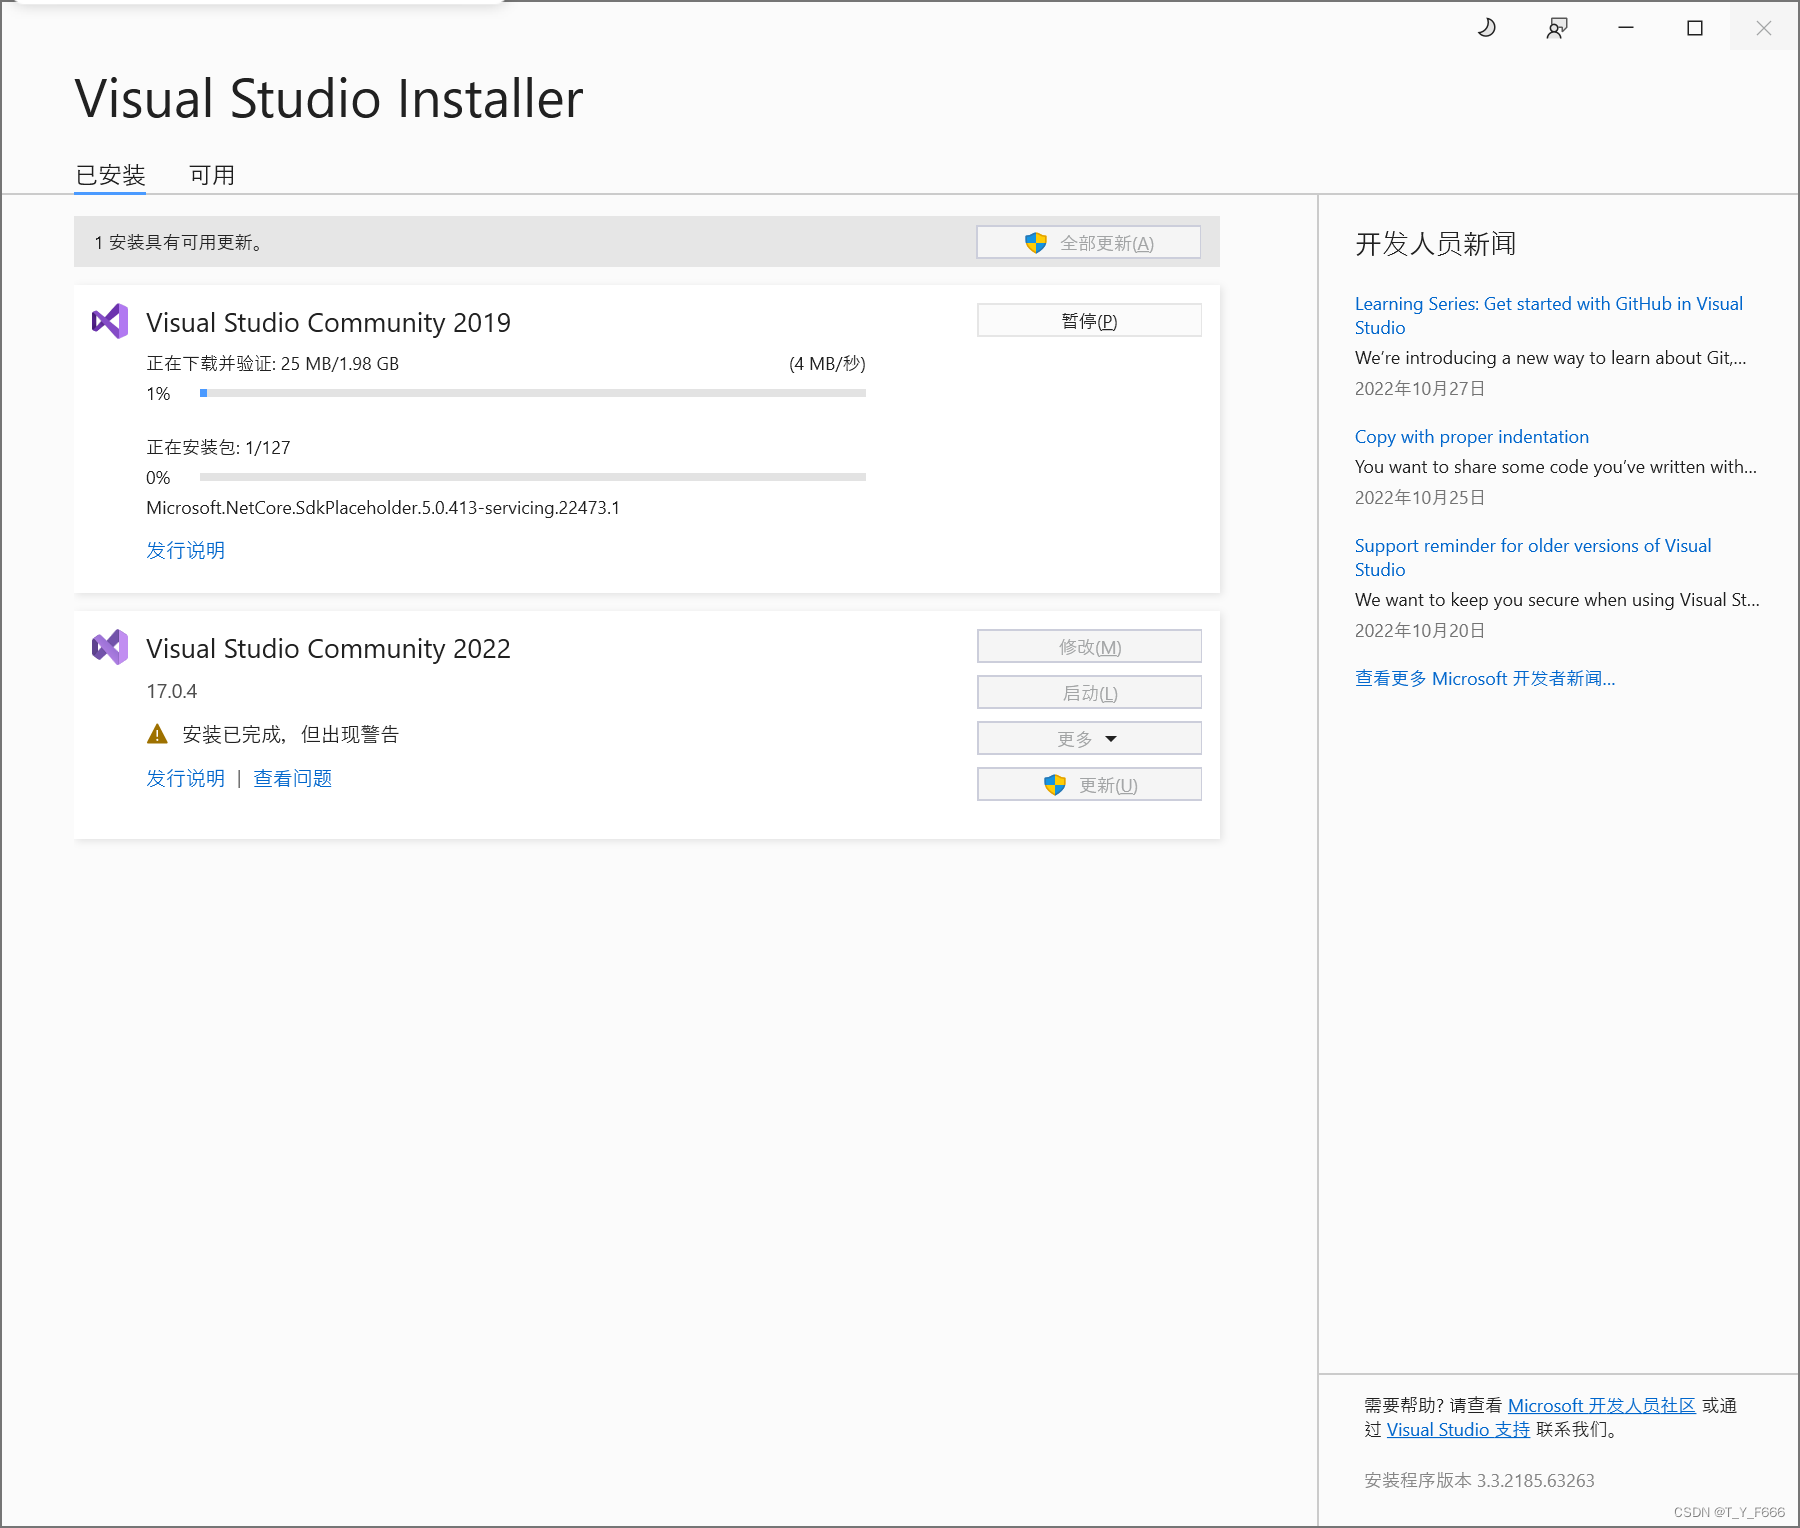
Task: Click Visual Studio Community 2019 title
Action: click(328, 322)
